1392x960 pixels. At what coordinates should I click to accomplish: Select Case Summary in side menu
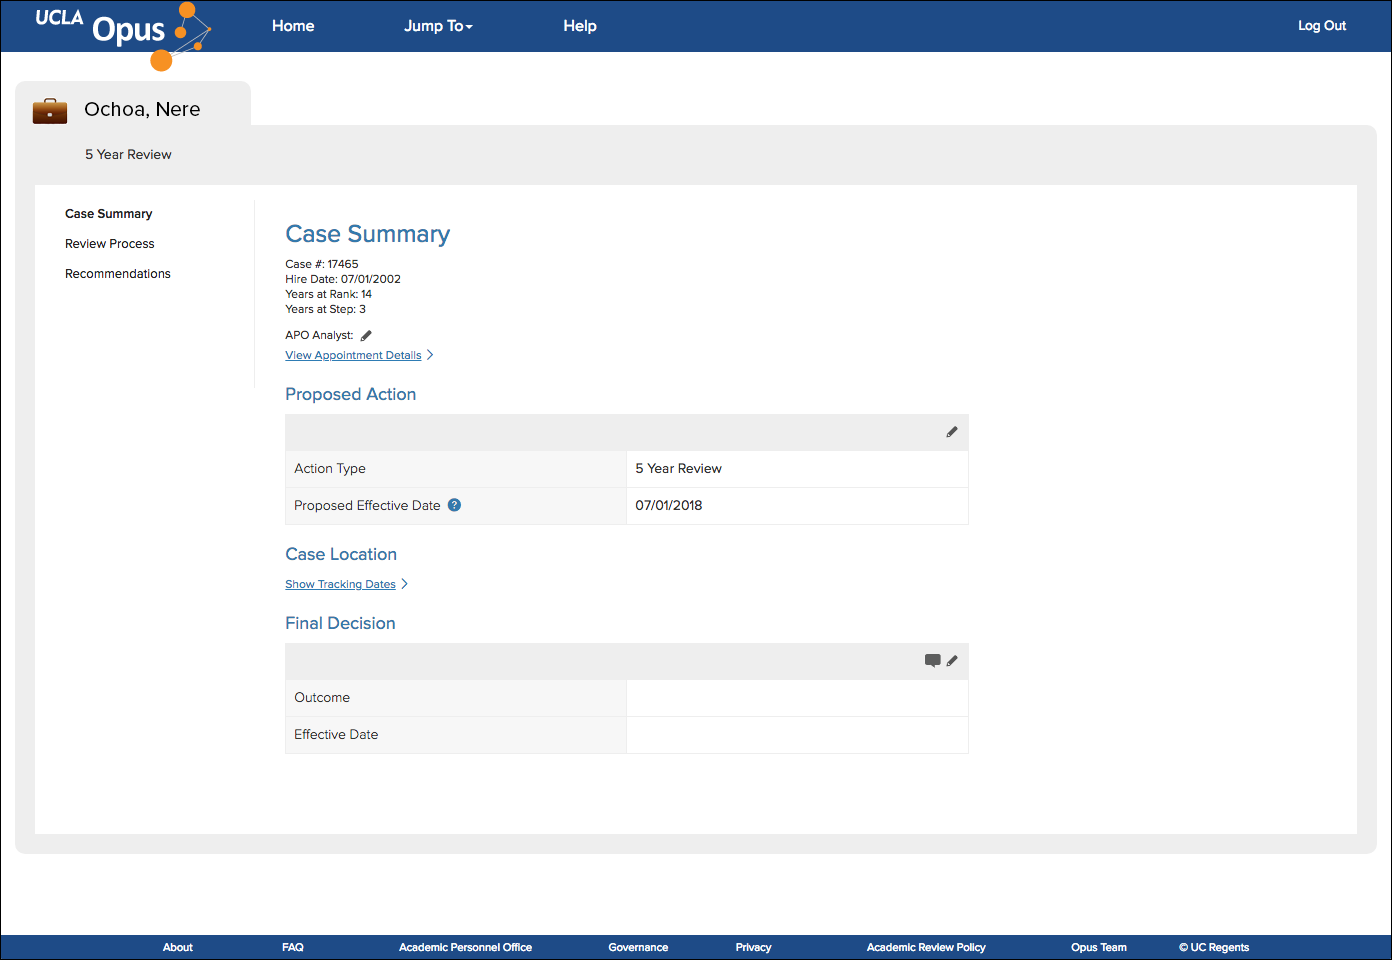[109, 214]
